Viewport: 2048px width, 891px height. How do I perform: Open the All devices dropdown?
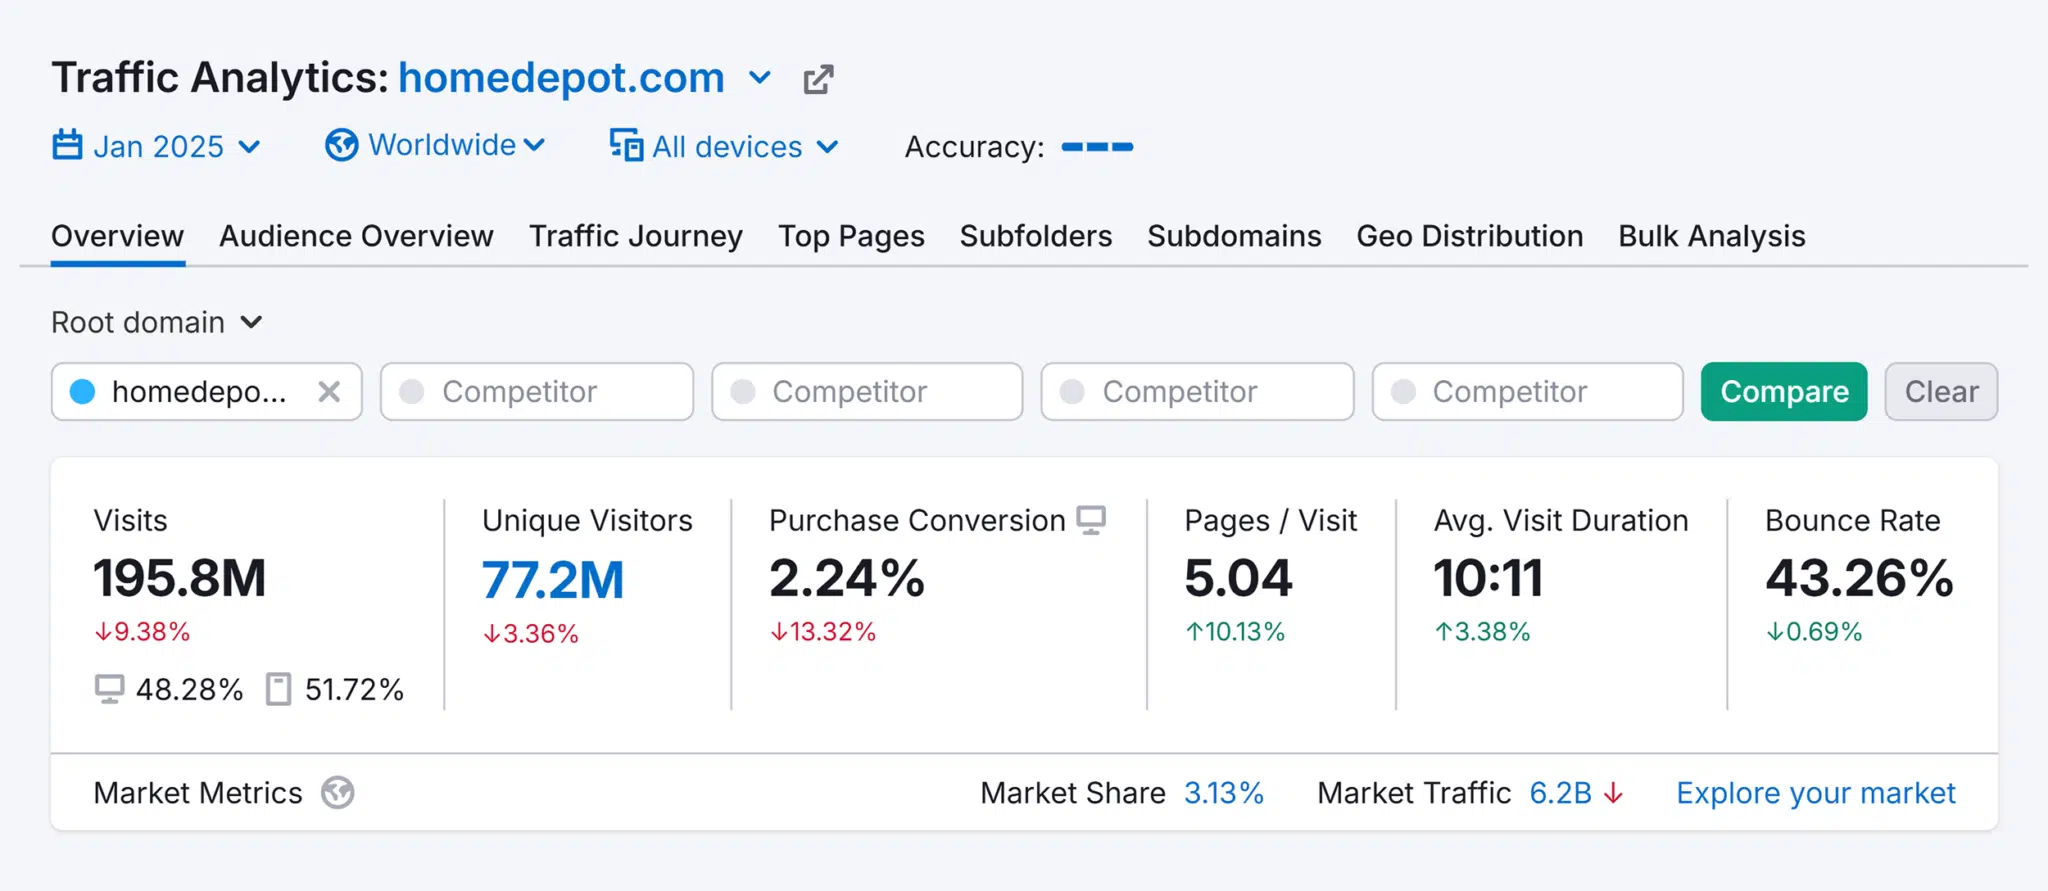click(724, 146)
